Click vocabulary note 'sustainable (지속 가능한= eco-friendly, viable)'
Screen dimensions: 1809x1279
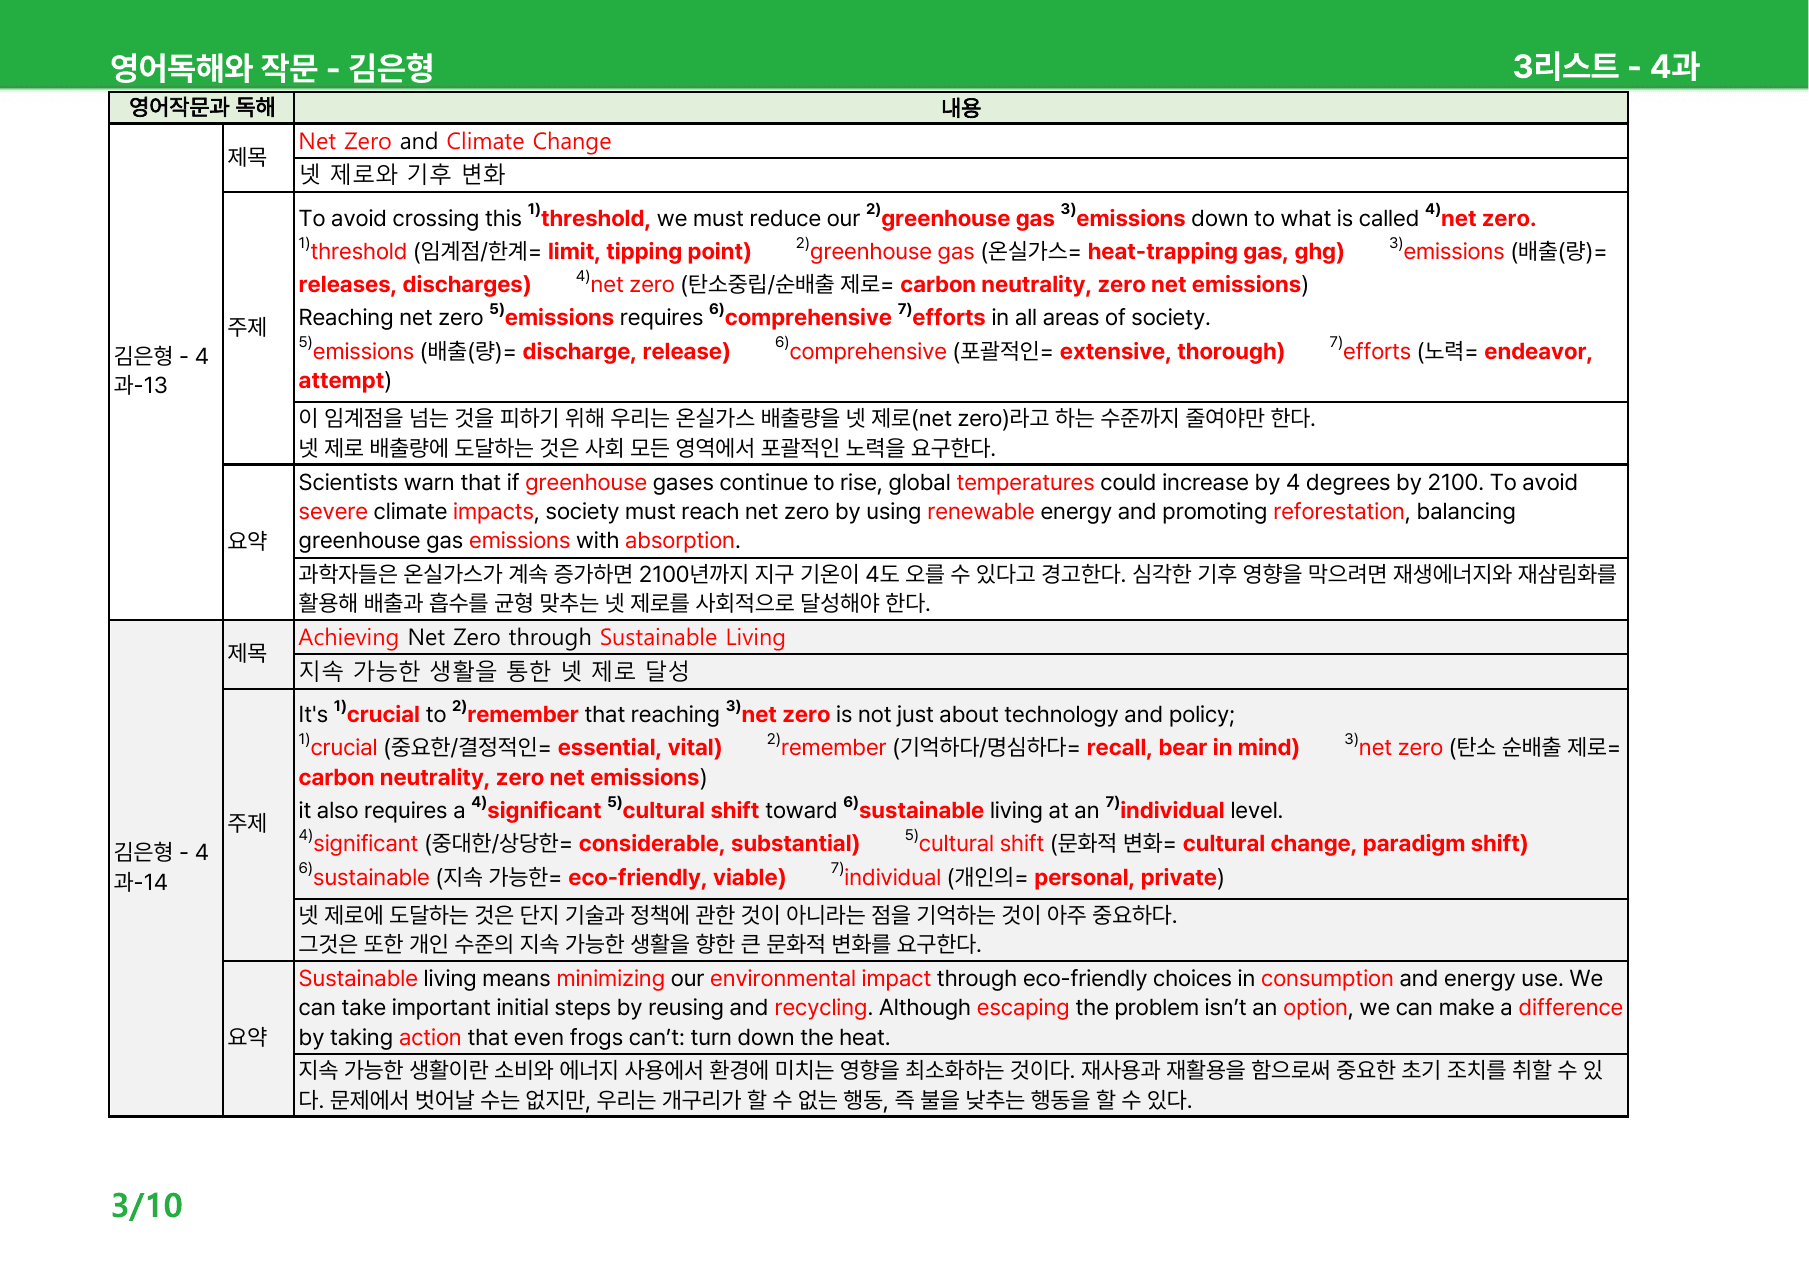coord(542,877)
